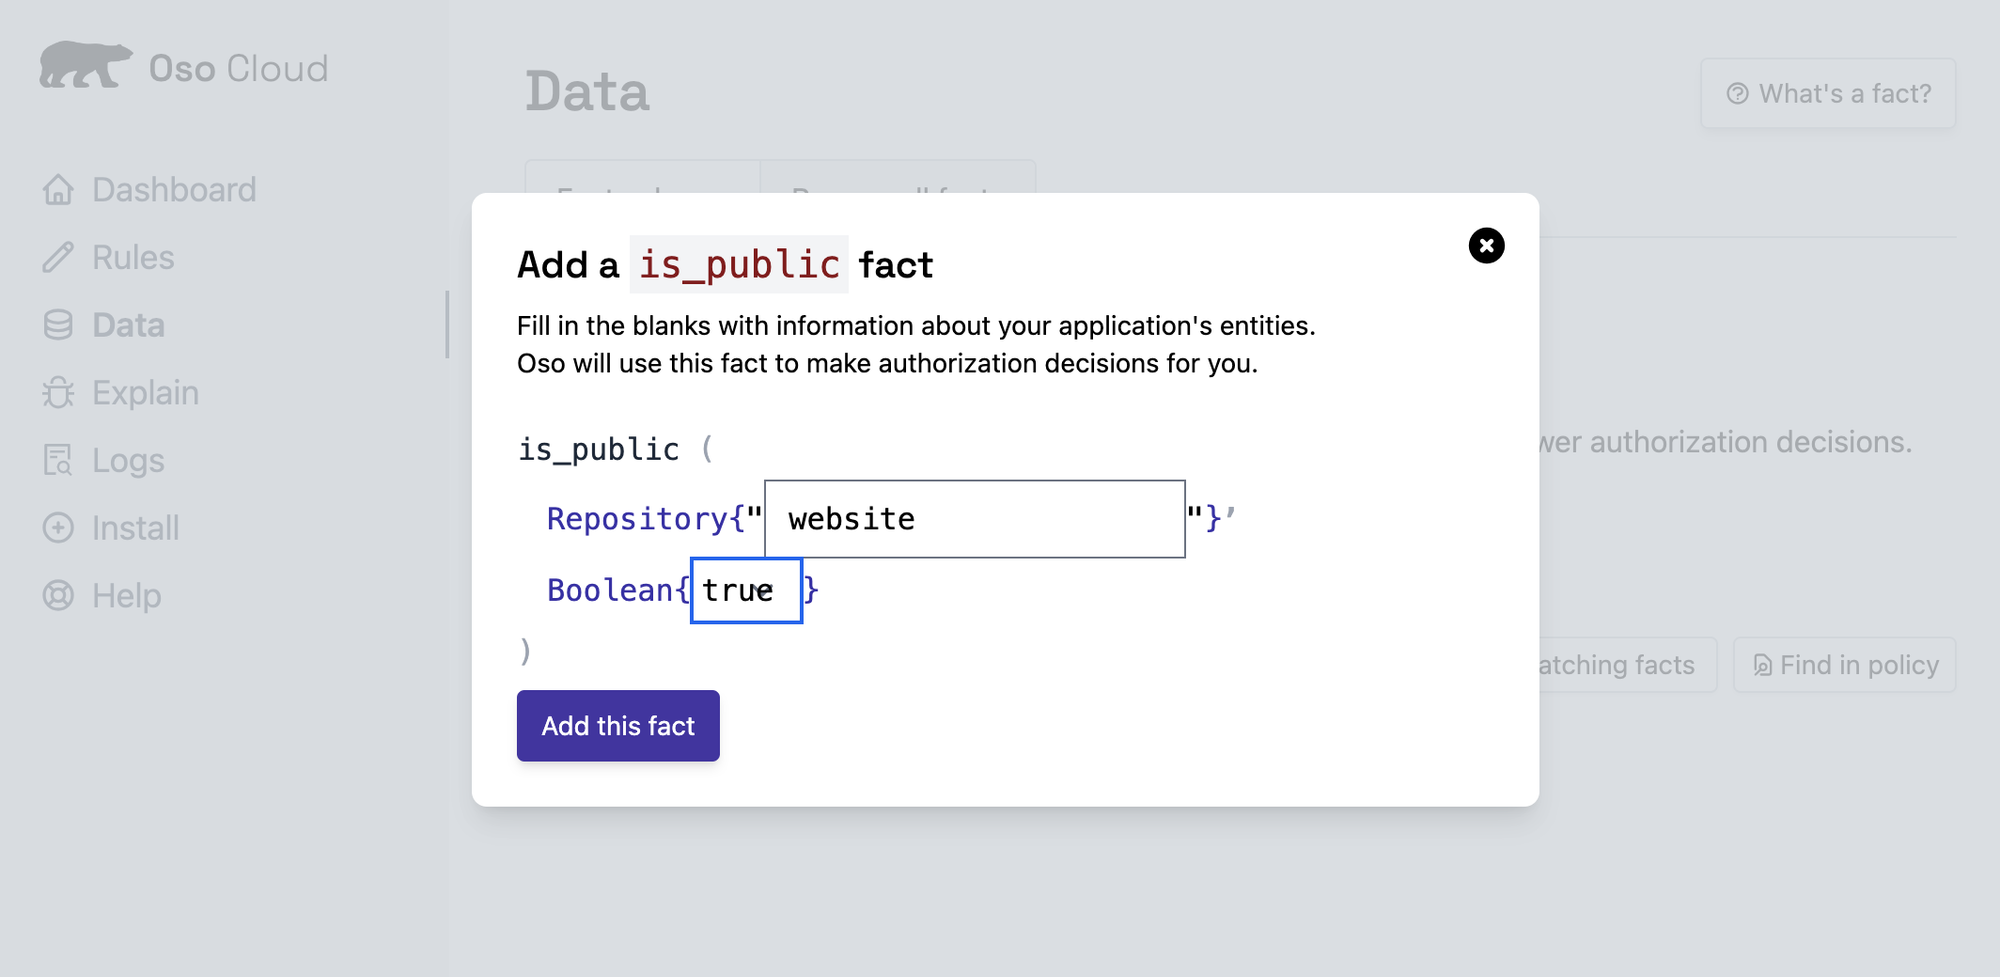Click the Data database icon
2000x977 pixels.
click(x=58, y=325)
